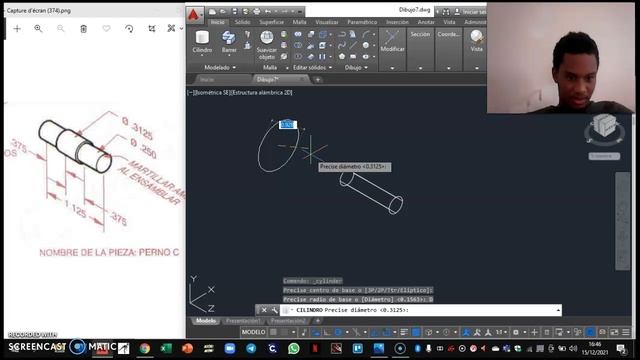Select the Dibujo7 file tab

(279, 80)
